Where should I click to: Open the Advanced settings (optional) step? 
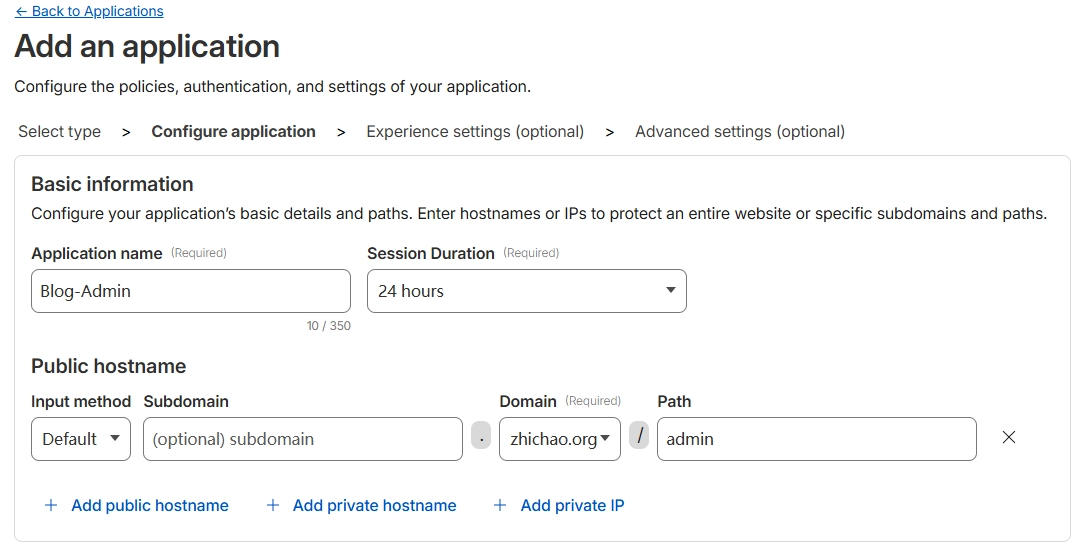click(739, 132)
